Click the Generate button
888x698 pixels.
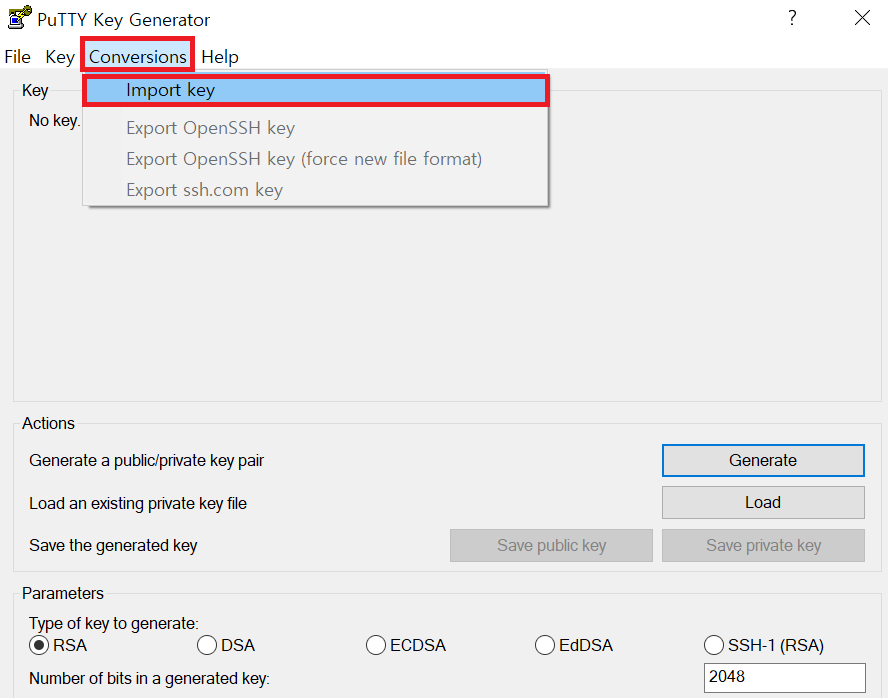point(763,460)
